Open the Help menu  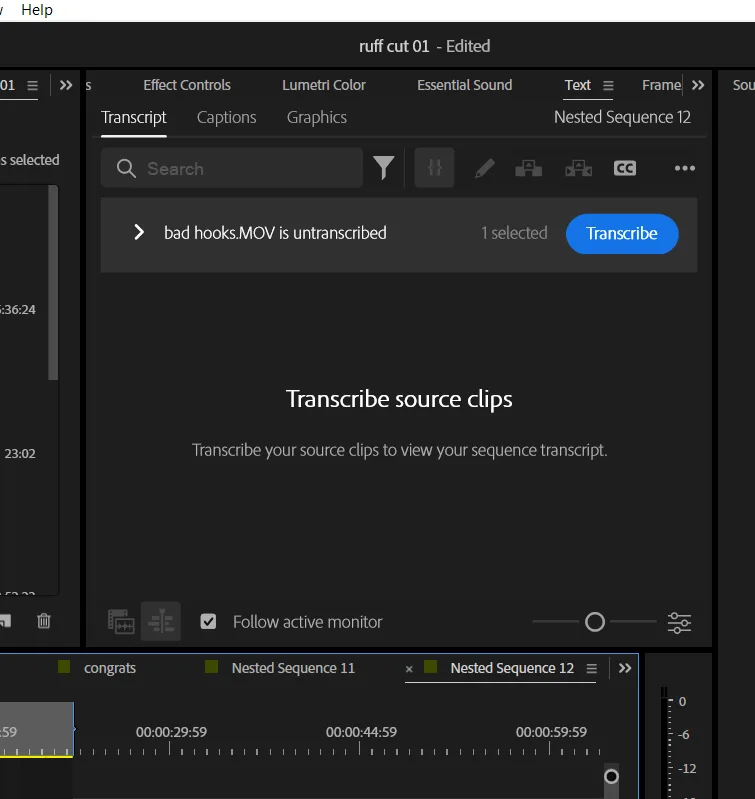coord(37,10)
